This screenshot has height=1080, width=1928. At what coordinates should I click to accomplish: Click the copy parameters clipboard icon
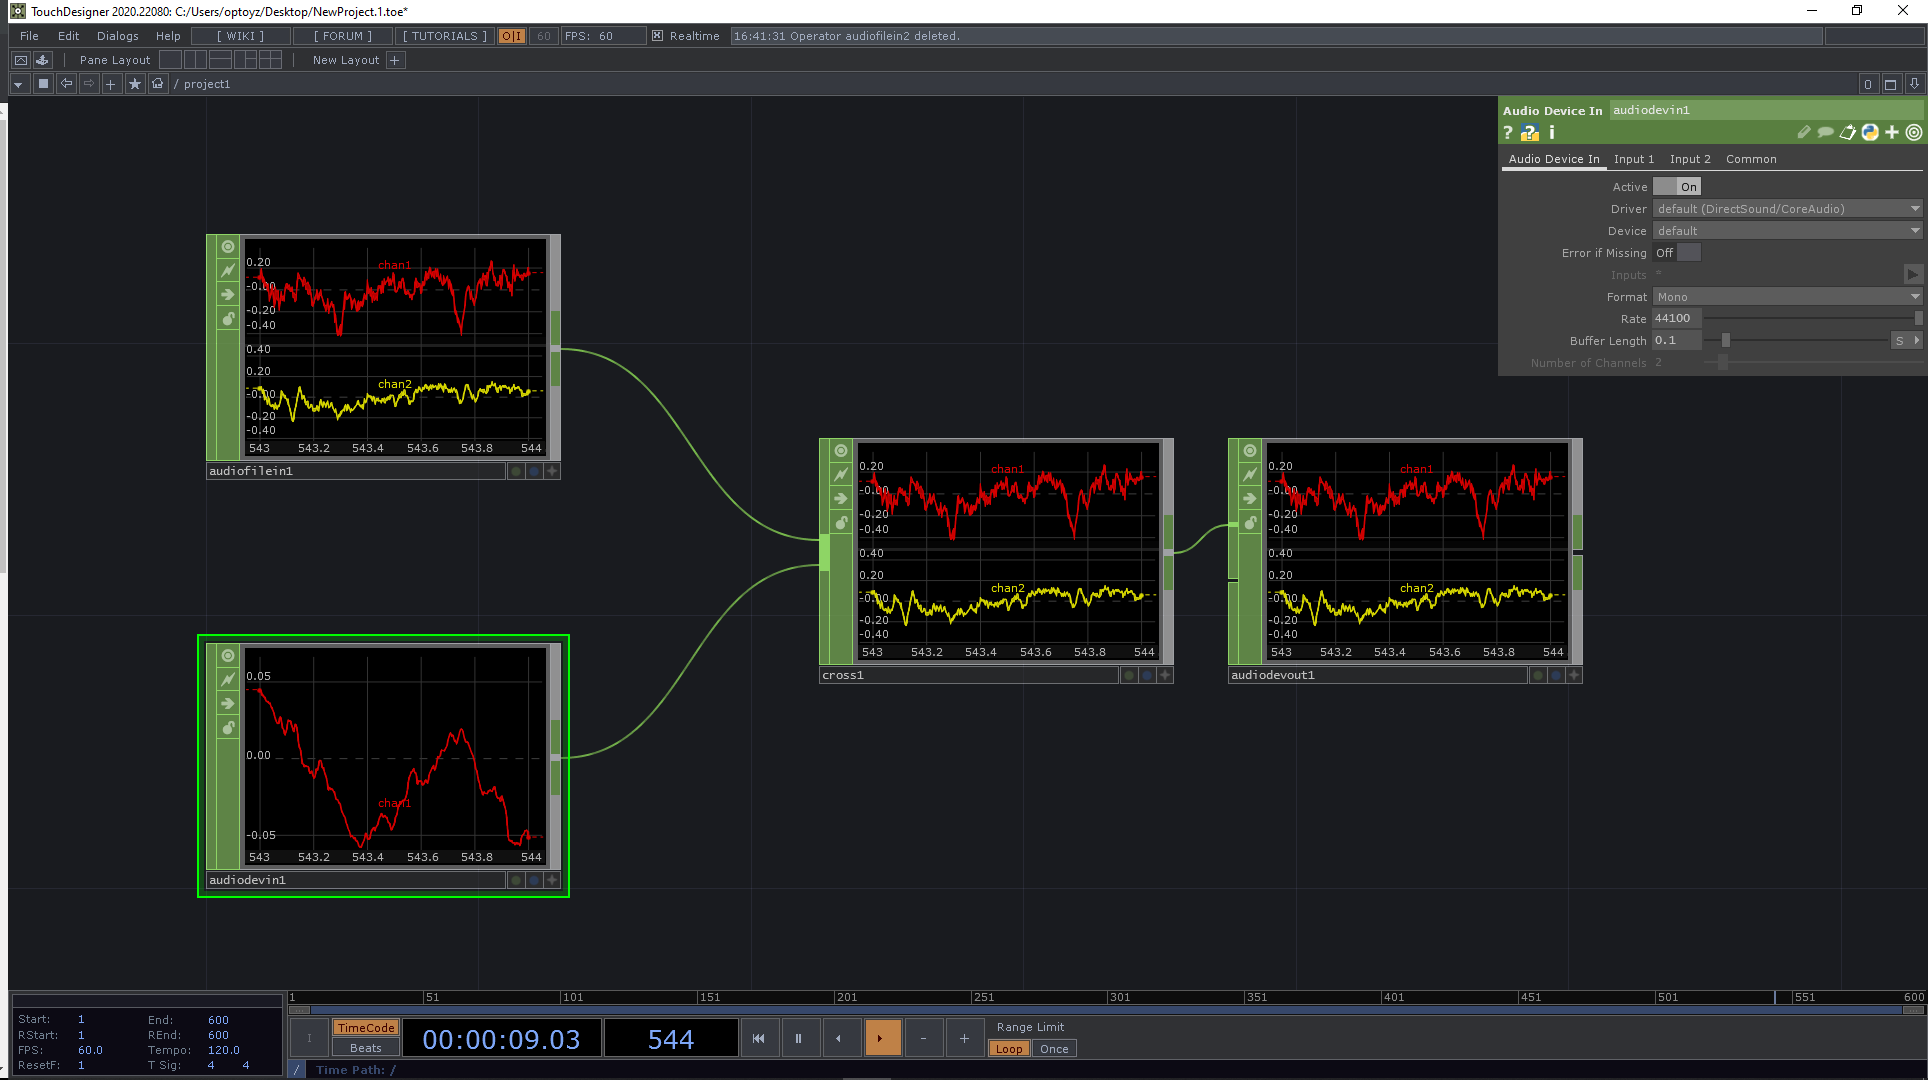click(1848, 132)
